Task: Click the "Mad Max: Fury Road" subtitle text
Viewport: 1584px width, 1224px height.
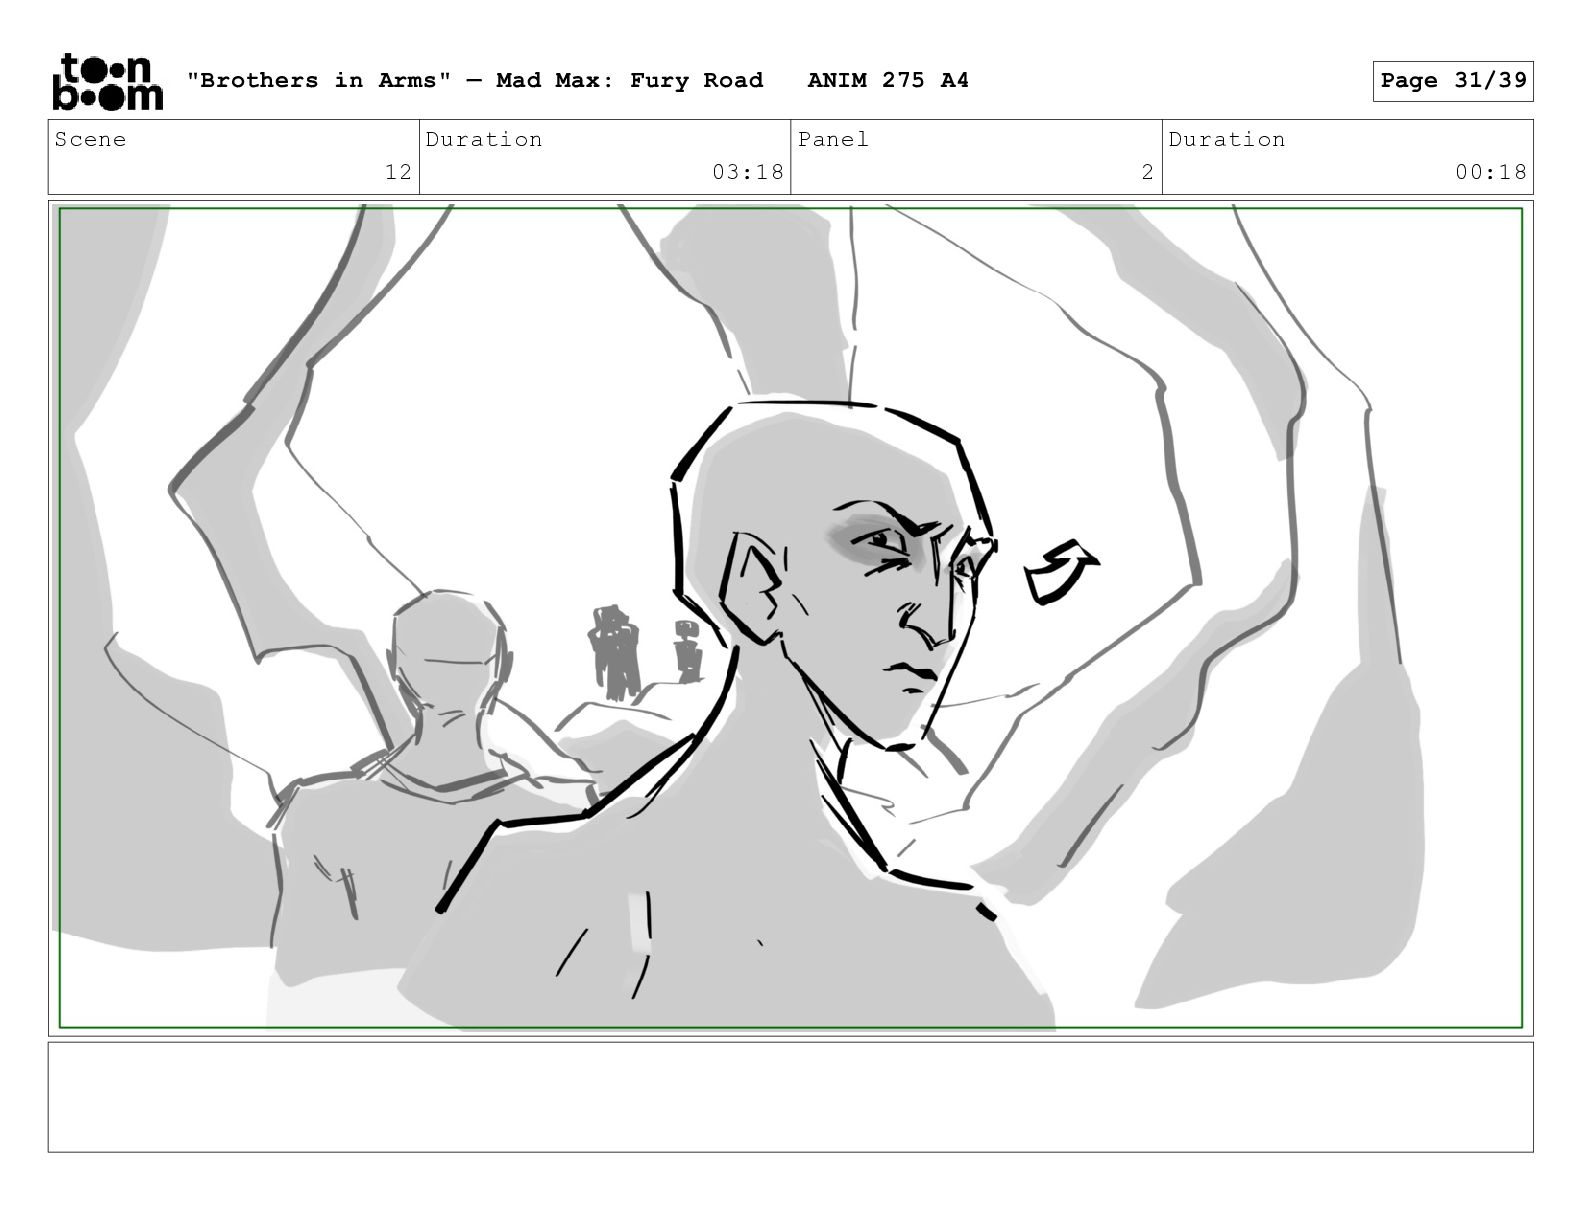Action: [630, 80]
